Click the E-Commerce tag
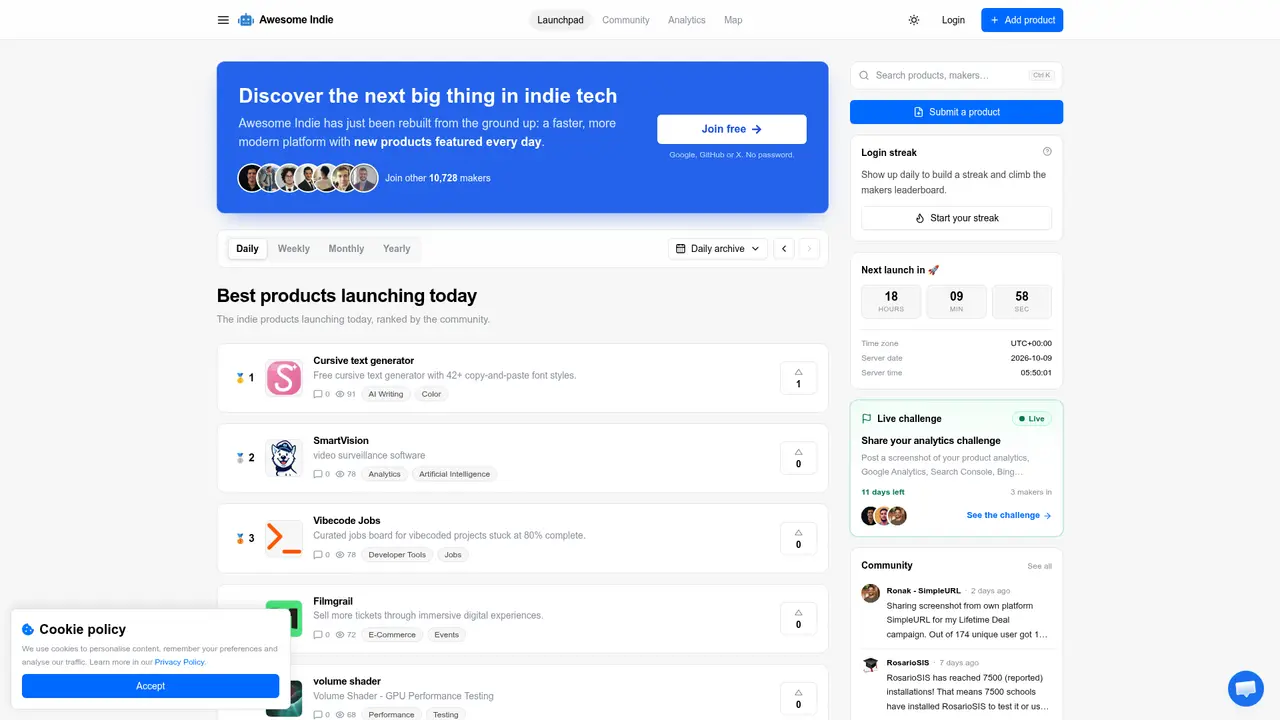 click(x=392, y=634)
